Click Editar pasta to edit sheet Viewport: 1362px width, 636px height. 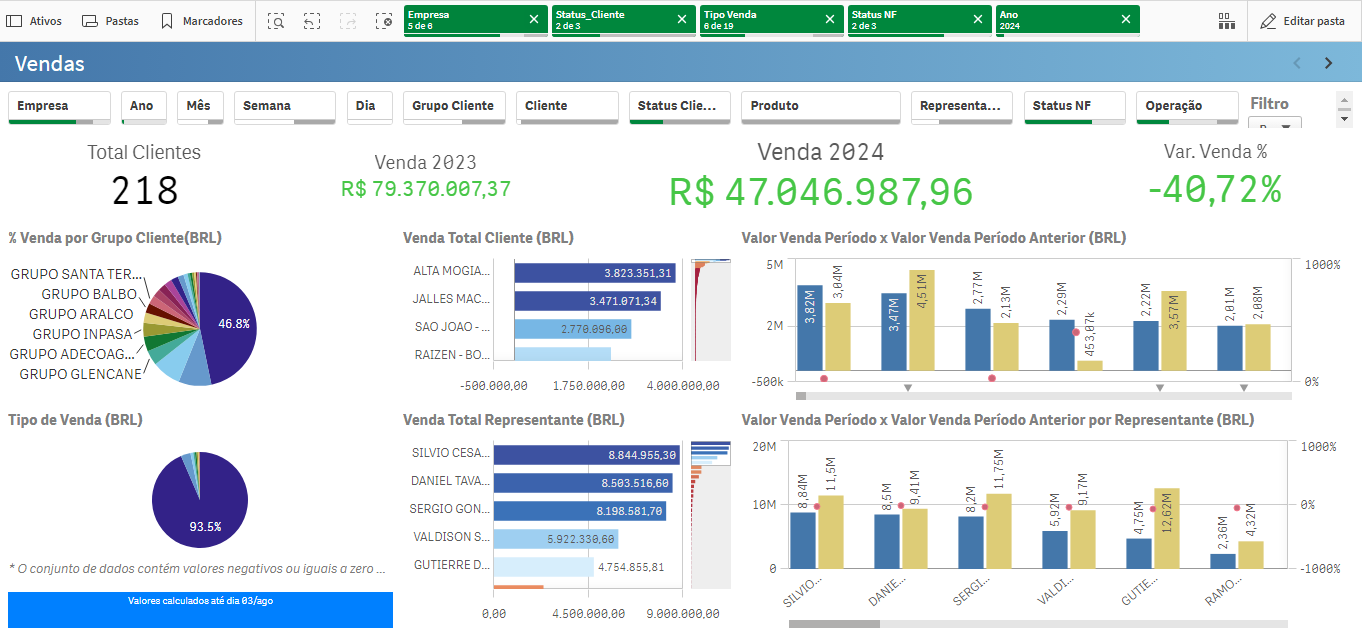1302,21
